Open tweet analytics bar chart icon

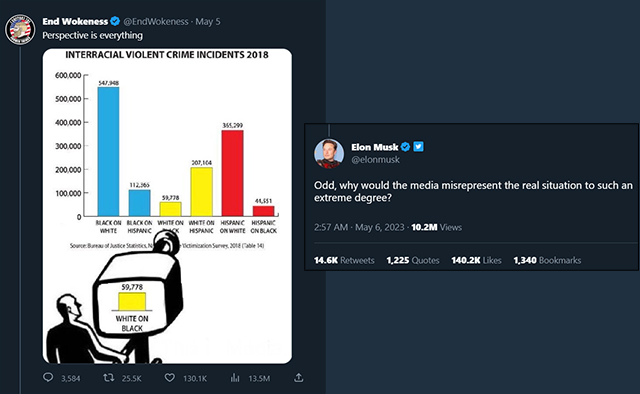pos(235,378)
